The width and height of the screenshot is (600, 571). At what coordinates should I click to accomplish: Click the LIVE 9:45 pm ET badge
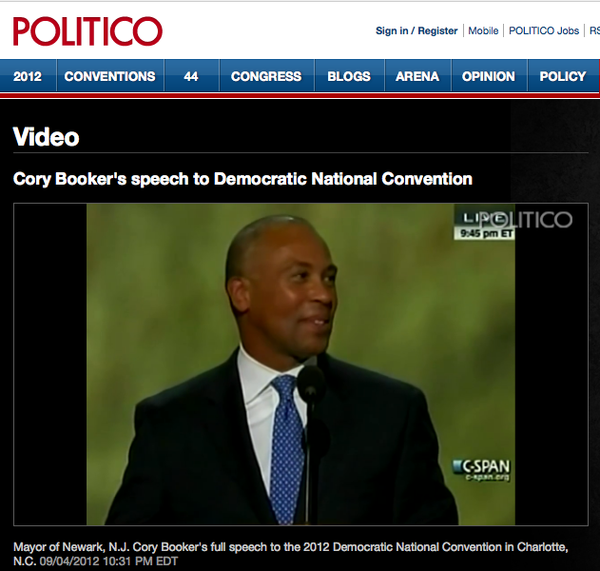pyautogui.click(x=484, y=226)
